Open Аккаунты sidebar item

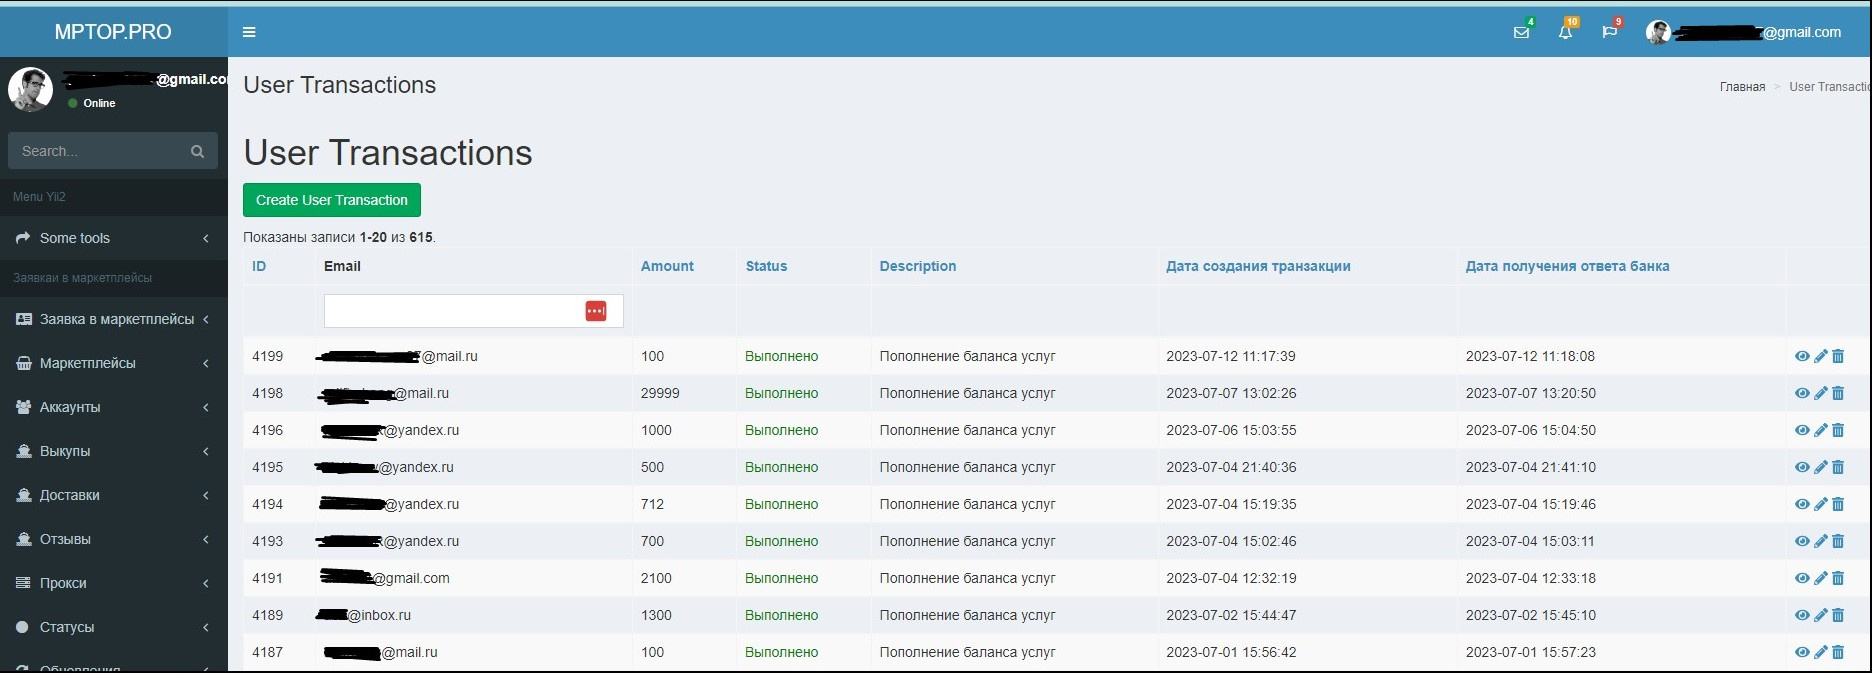113,407
